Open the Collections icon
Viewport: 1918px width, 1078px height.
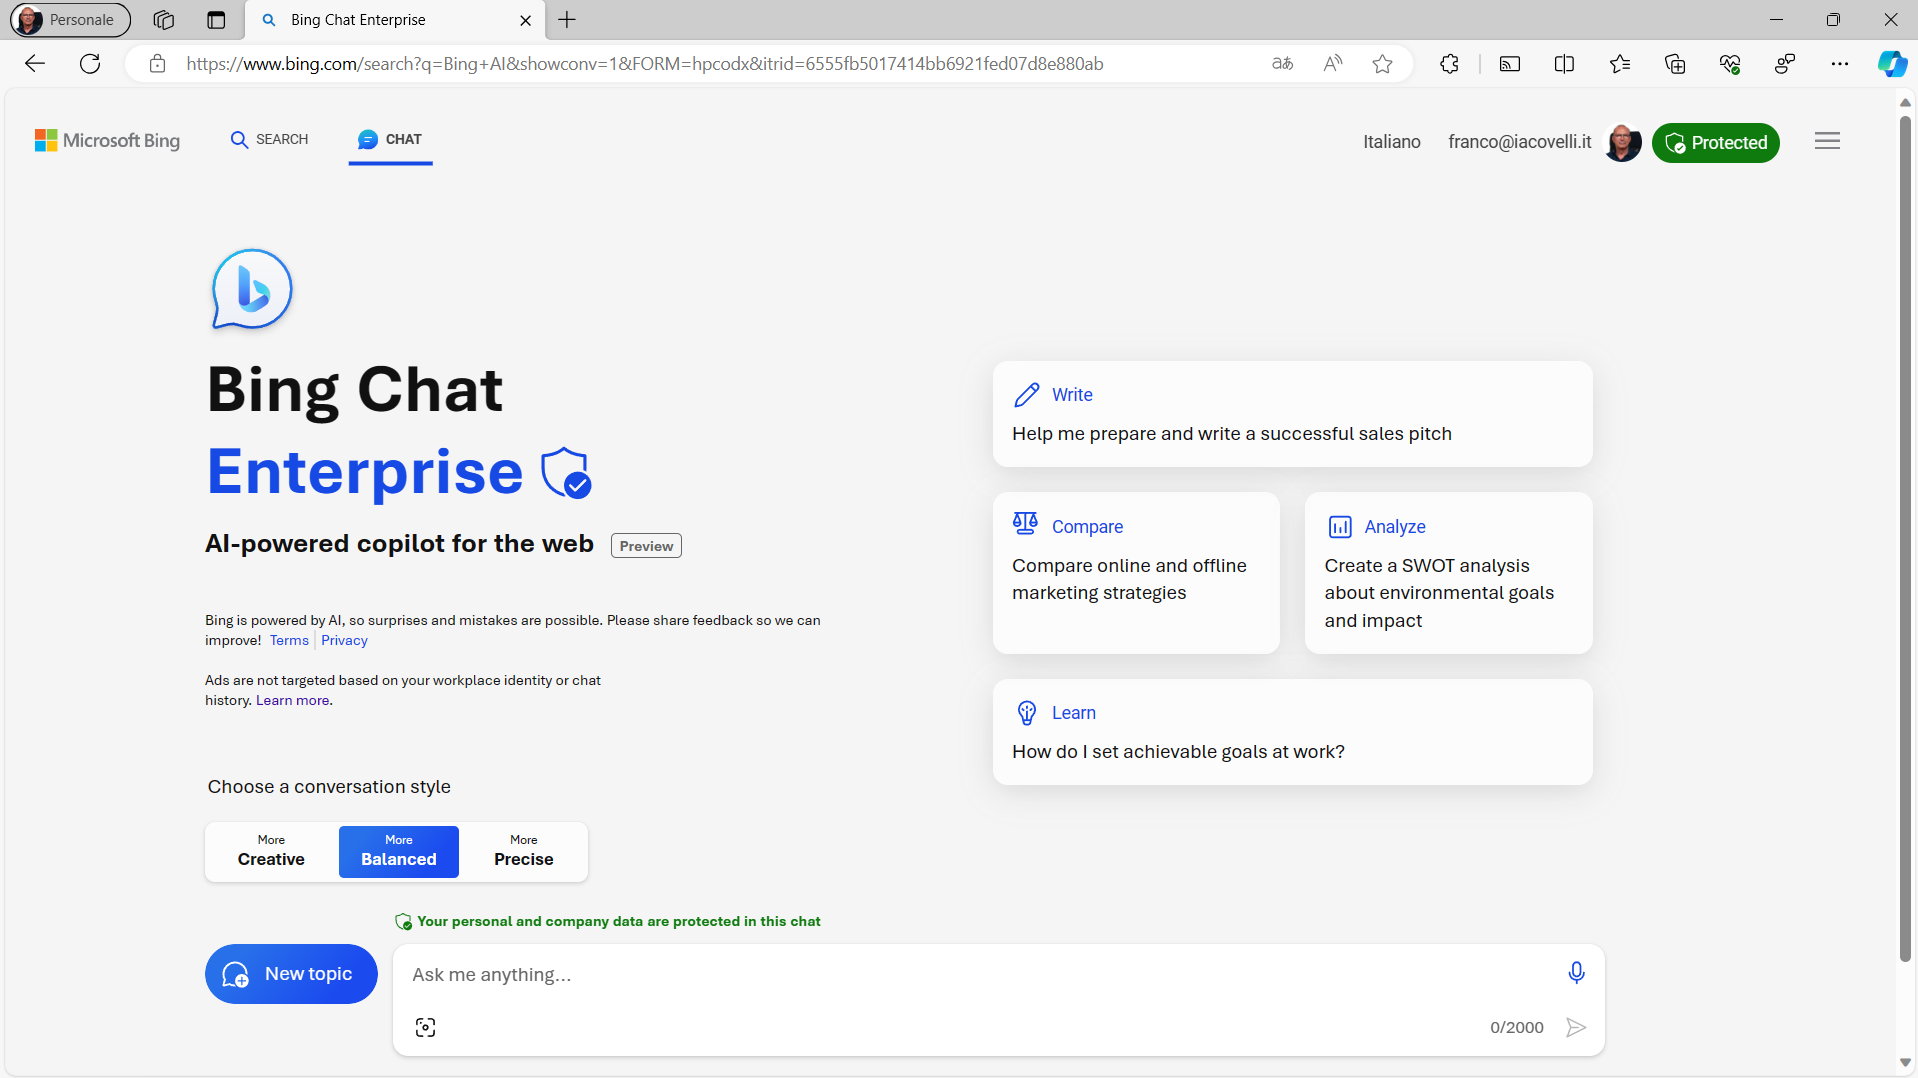(x=1675, y=64)
